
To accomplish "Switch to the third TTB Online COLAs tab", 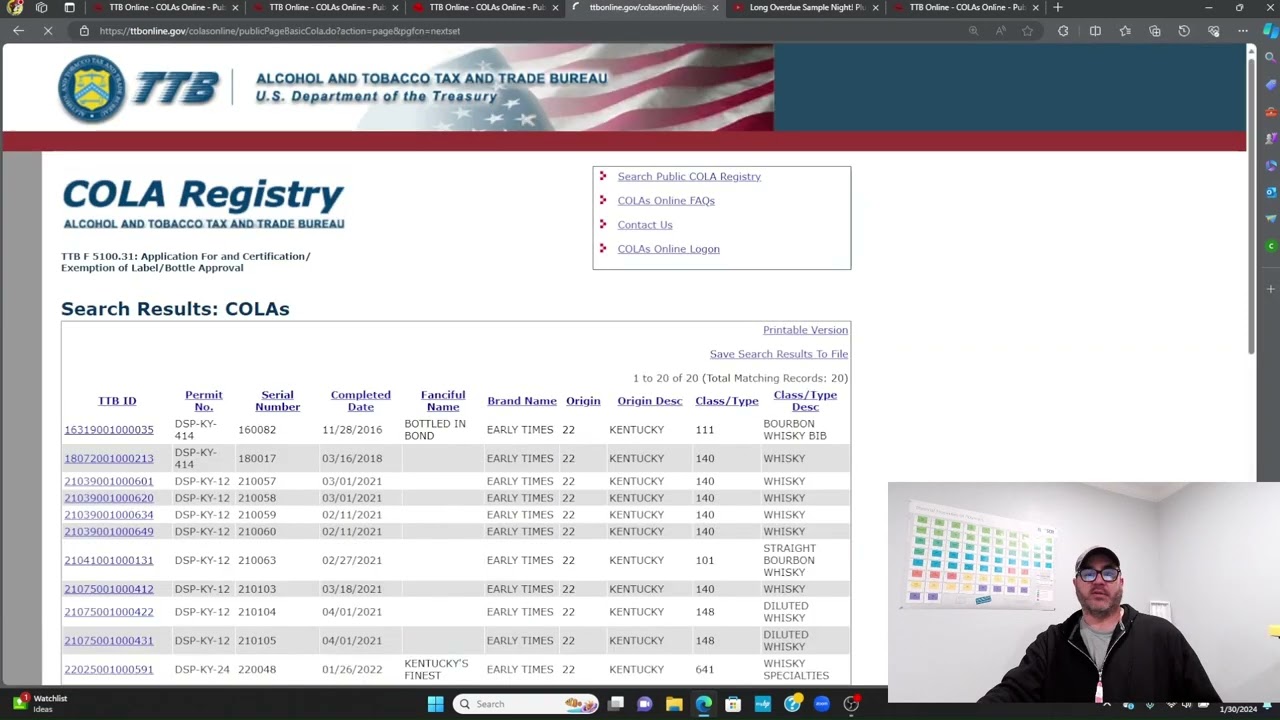I will tap(485, 7).
